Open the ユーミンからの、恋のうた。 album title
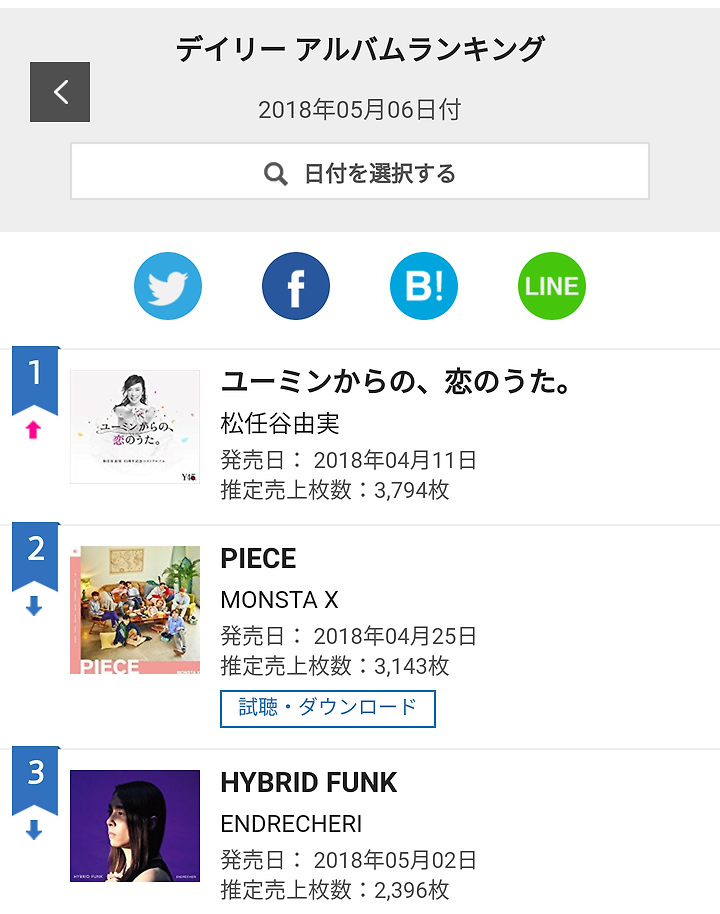Viewport: 720px width, 914px height. click(397, 381)
